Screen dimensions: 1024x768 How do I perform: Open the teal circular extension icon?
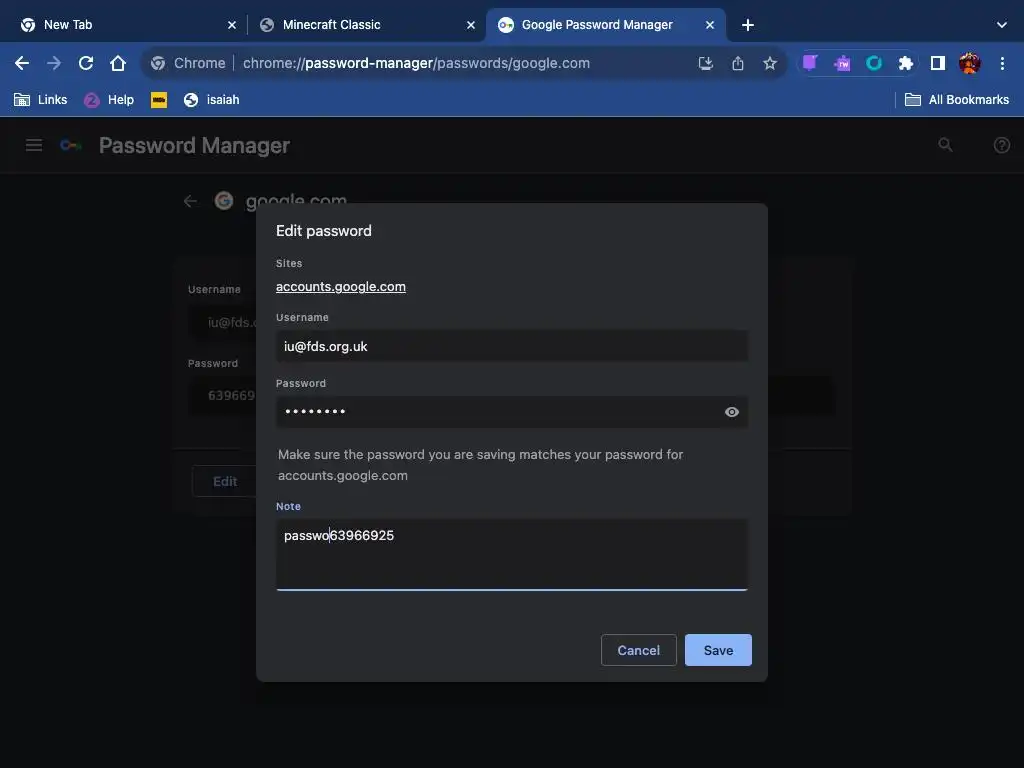pos(874,63)
